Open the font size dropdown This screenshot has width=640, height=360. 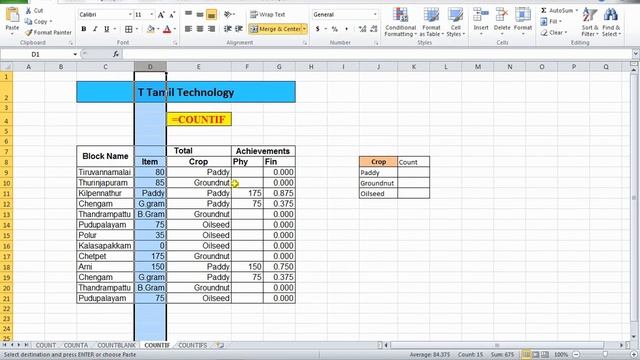[x=151, y=15]
